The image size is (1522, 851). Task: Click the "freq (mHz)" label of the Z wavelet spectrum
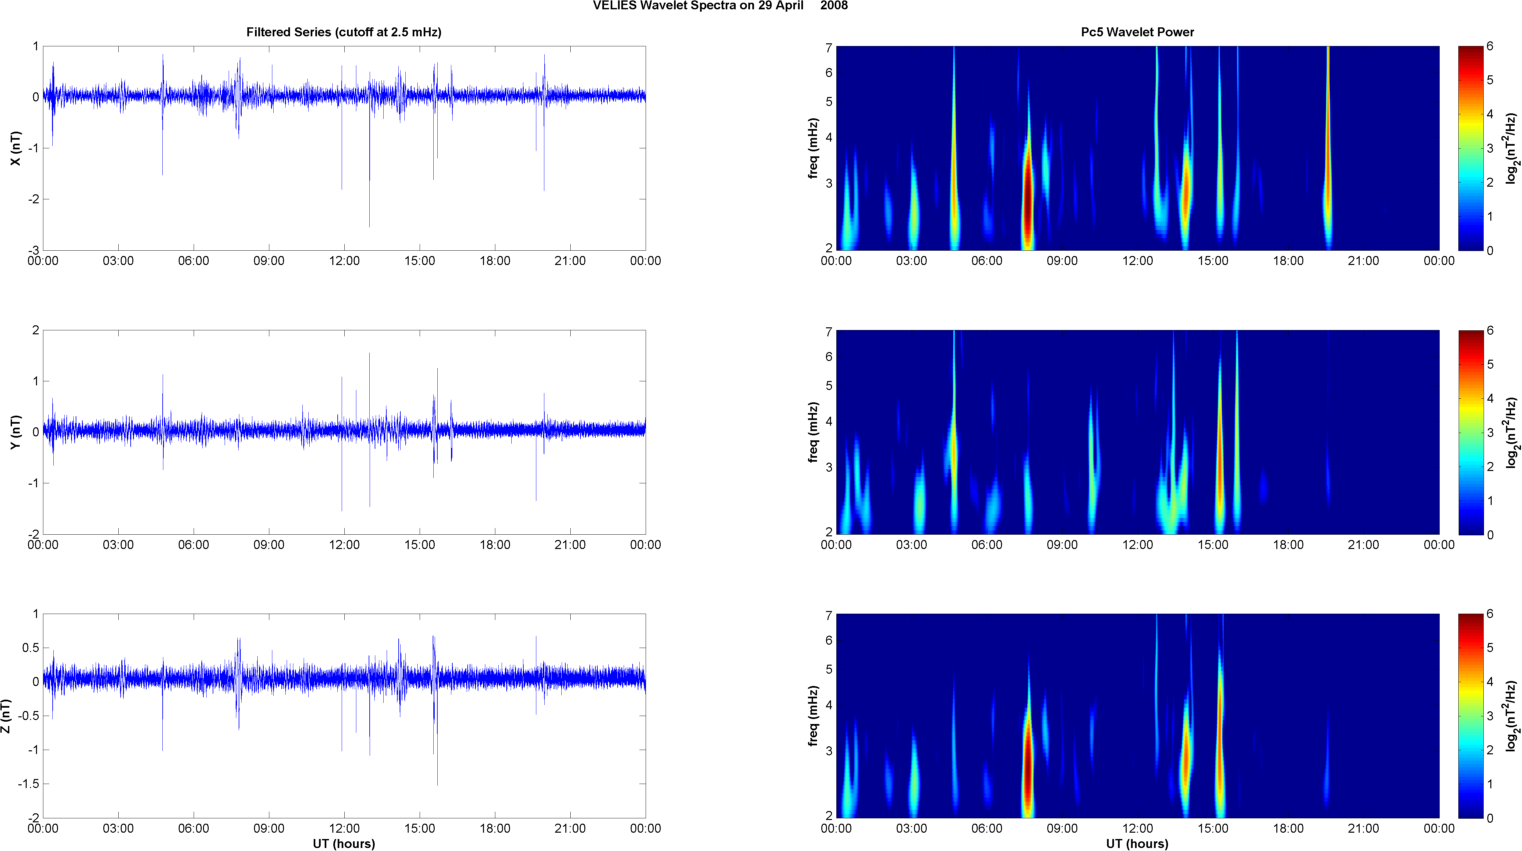(x=813, y=716)
